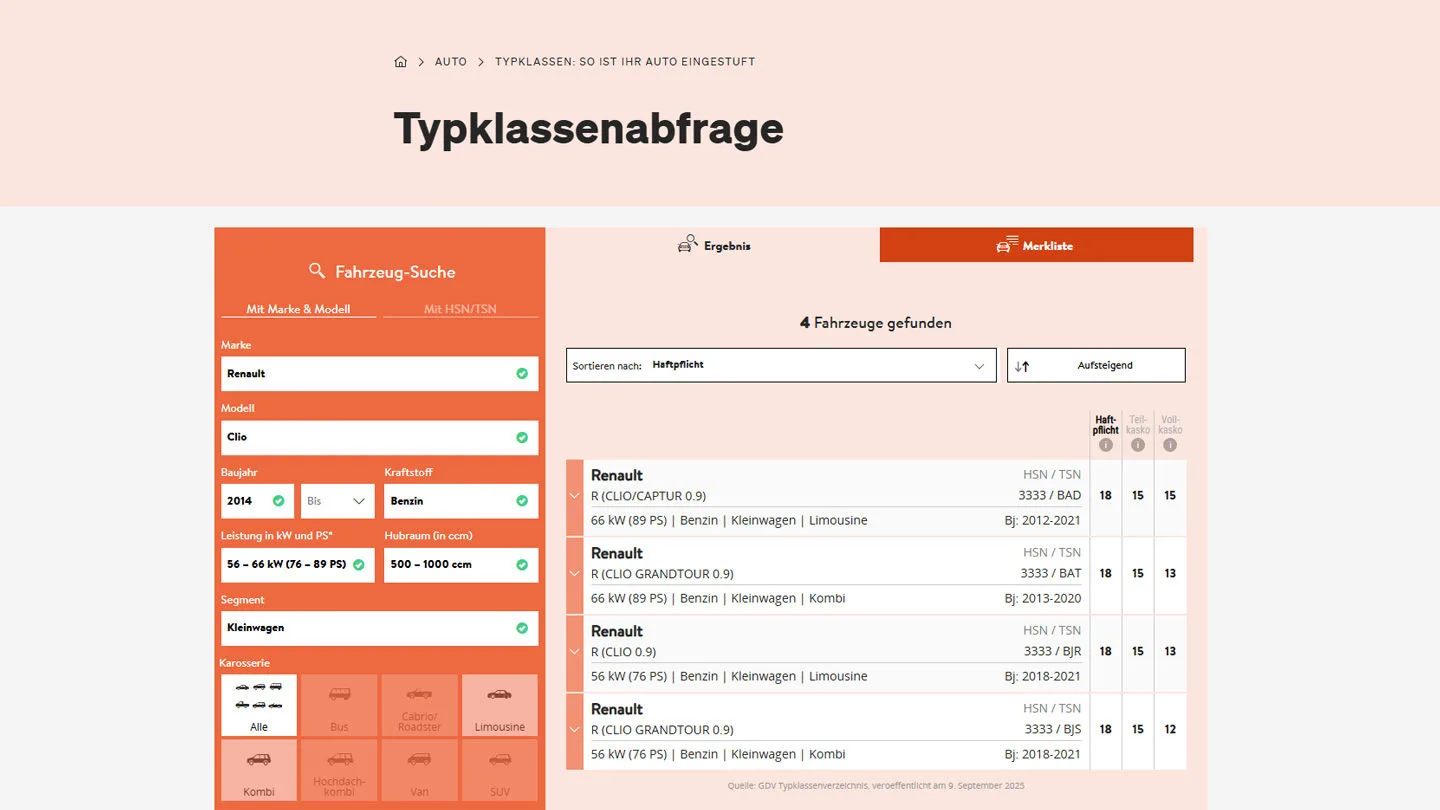Select the SUV body type tile
Viewport: 1440px width, 810px height.
tap(499, 770)
